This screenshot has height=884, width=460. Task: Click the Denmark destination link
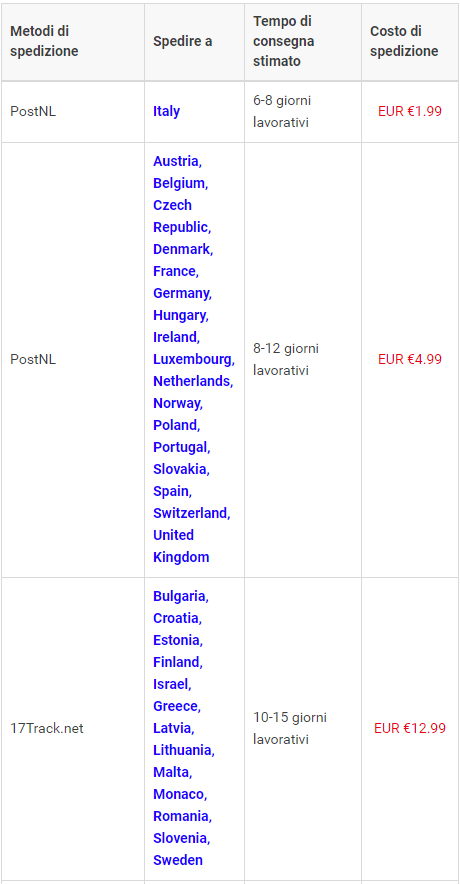[181, 249]
